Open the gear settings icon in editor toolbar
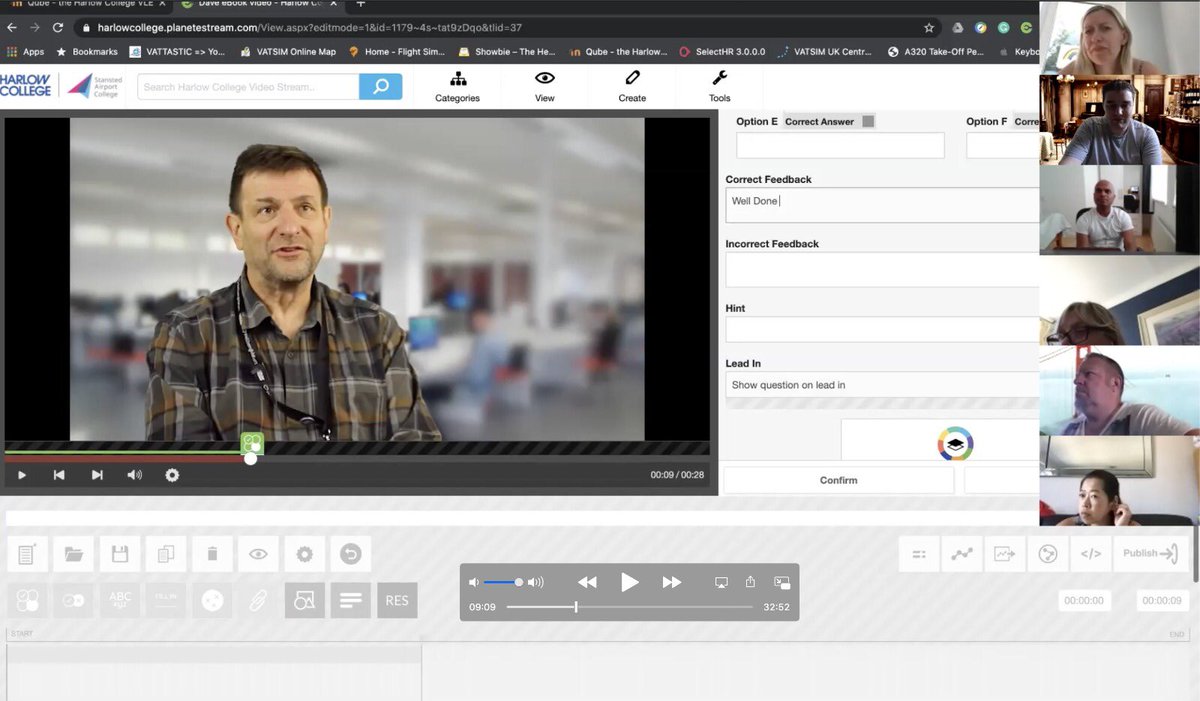The image size is (1200, 701). tap(305, 554)
